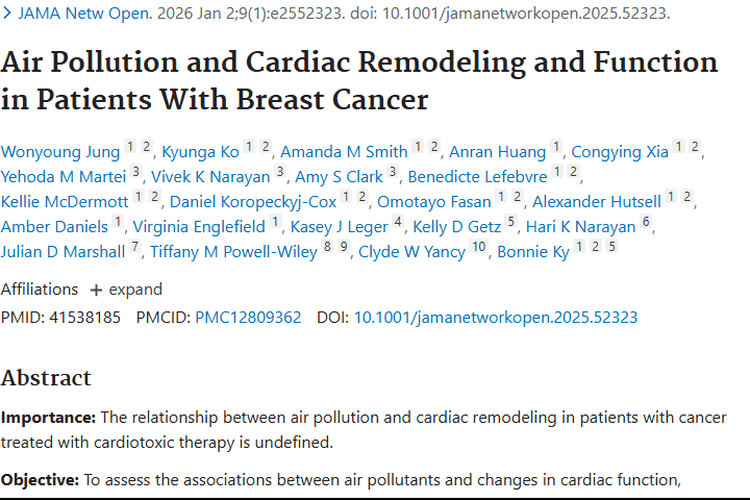The image size is (750, 500).
Task: Open the PMC12809362 full-text link
Action: (248, 318)
